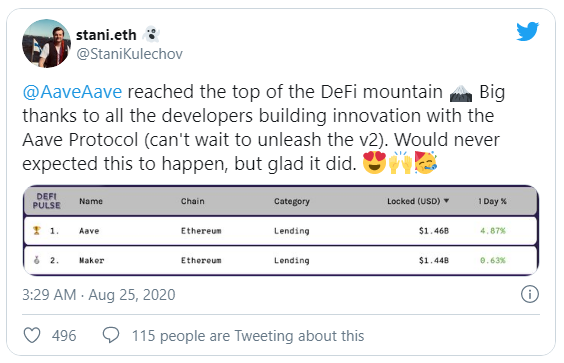
Task: Select the Maker row in table
Action: click(x=281, y=260)
